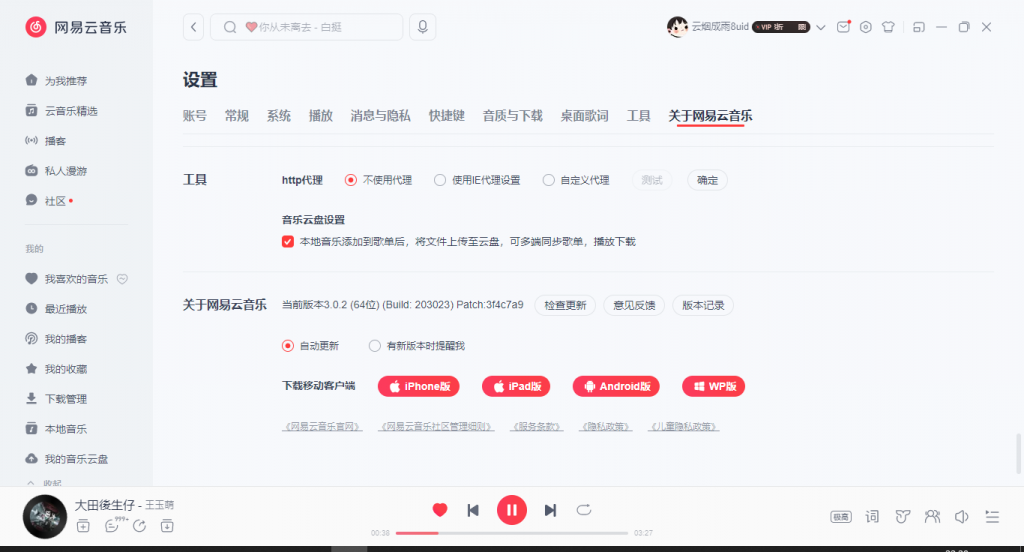Select 使用IE代理设置 radio option

[440, 180]
